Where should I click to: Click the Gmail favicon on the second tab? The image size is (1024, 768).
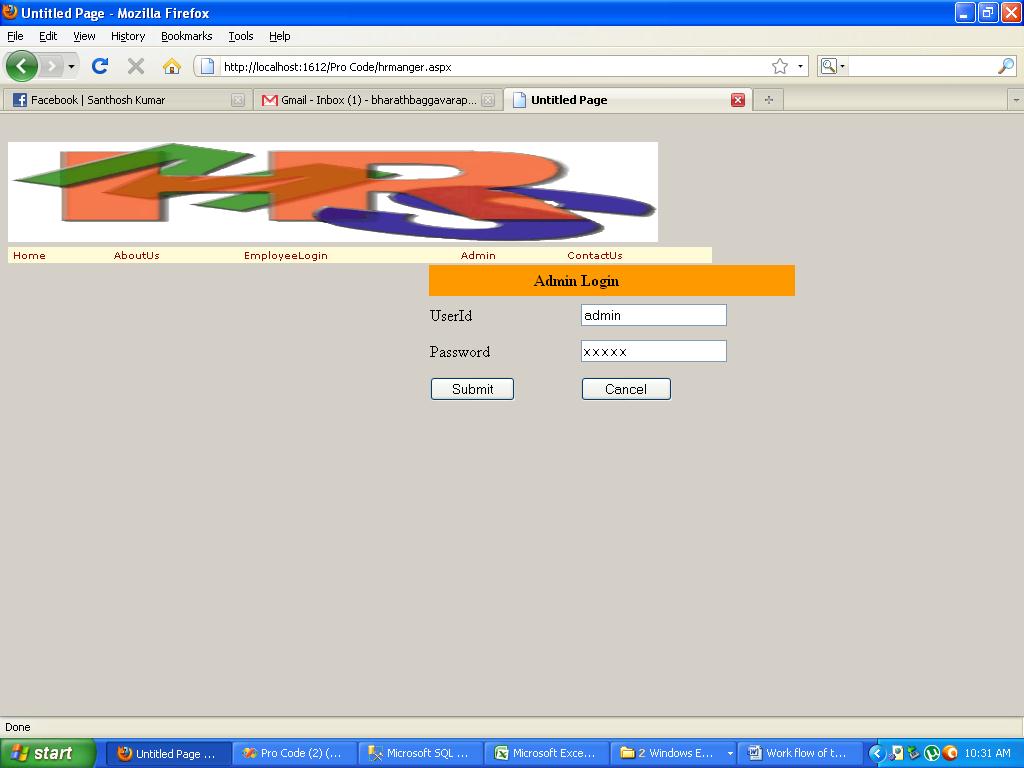point(269,100)
